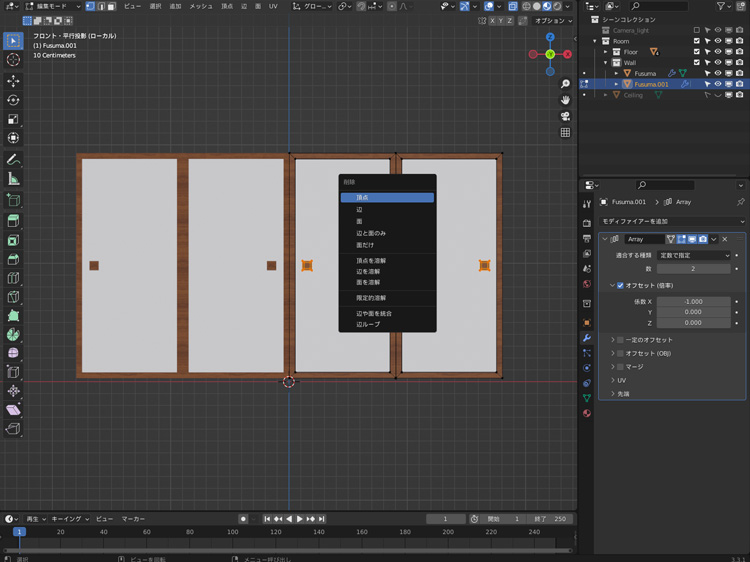Select the Move tool in toolbar
Screen dimensions: 750x562
click(13, 80)
